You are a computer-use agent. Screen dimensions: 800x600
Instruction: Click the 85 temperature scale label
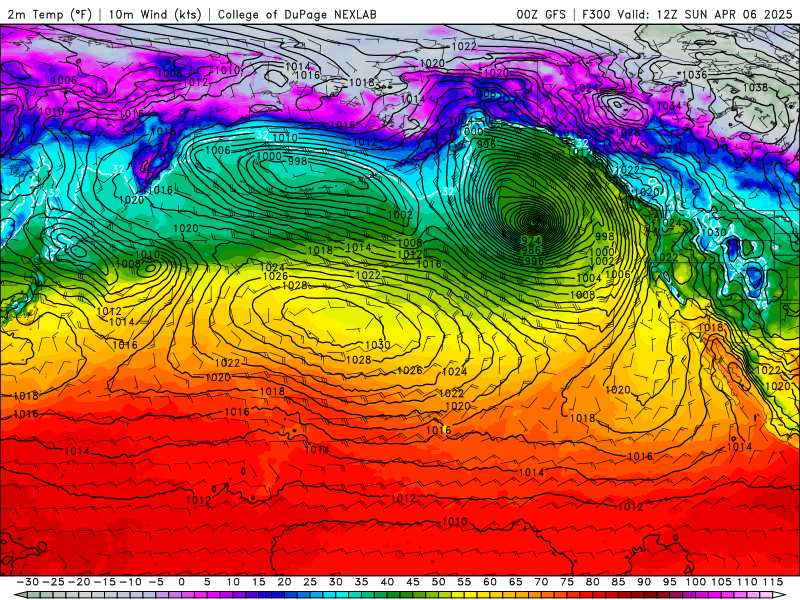click(x=618, y=582)
